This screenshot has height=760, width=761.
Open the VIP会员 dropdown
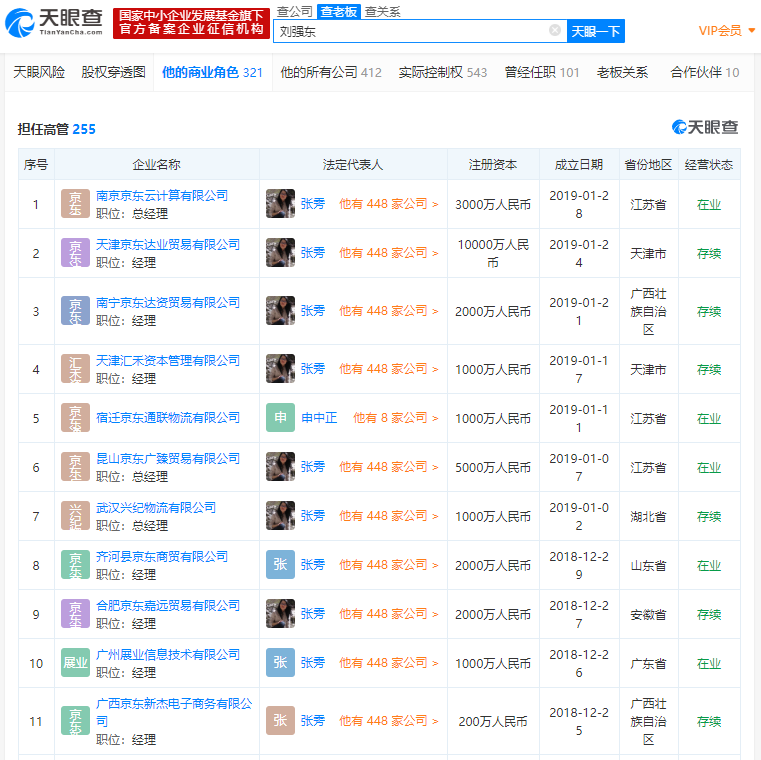(727, 31)
